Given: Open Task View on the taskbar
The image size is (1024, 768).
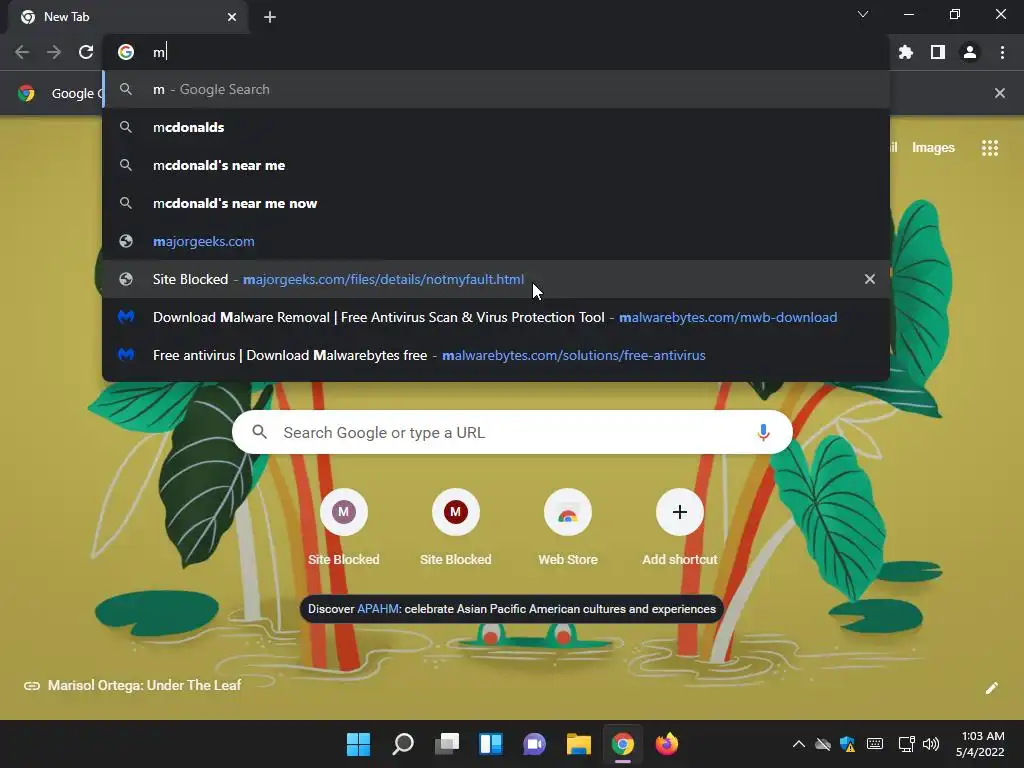Looking at the screenshot, I should (x=447, y=744).
